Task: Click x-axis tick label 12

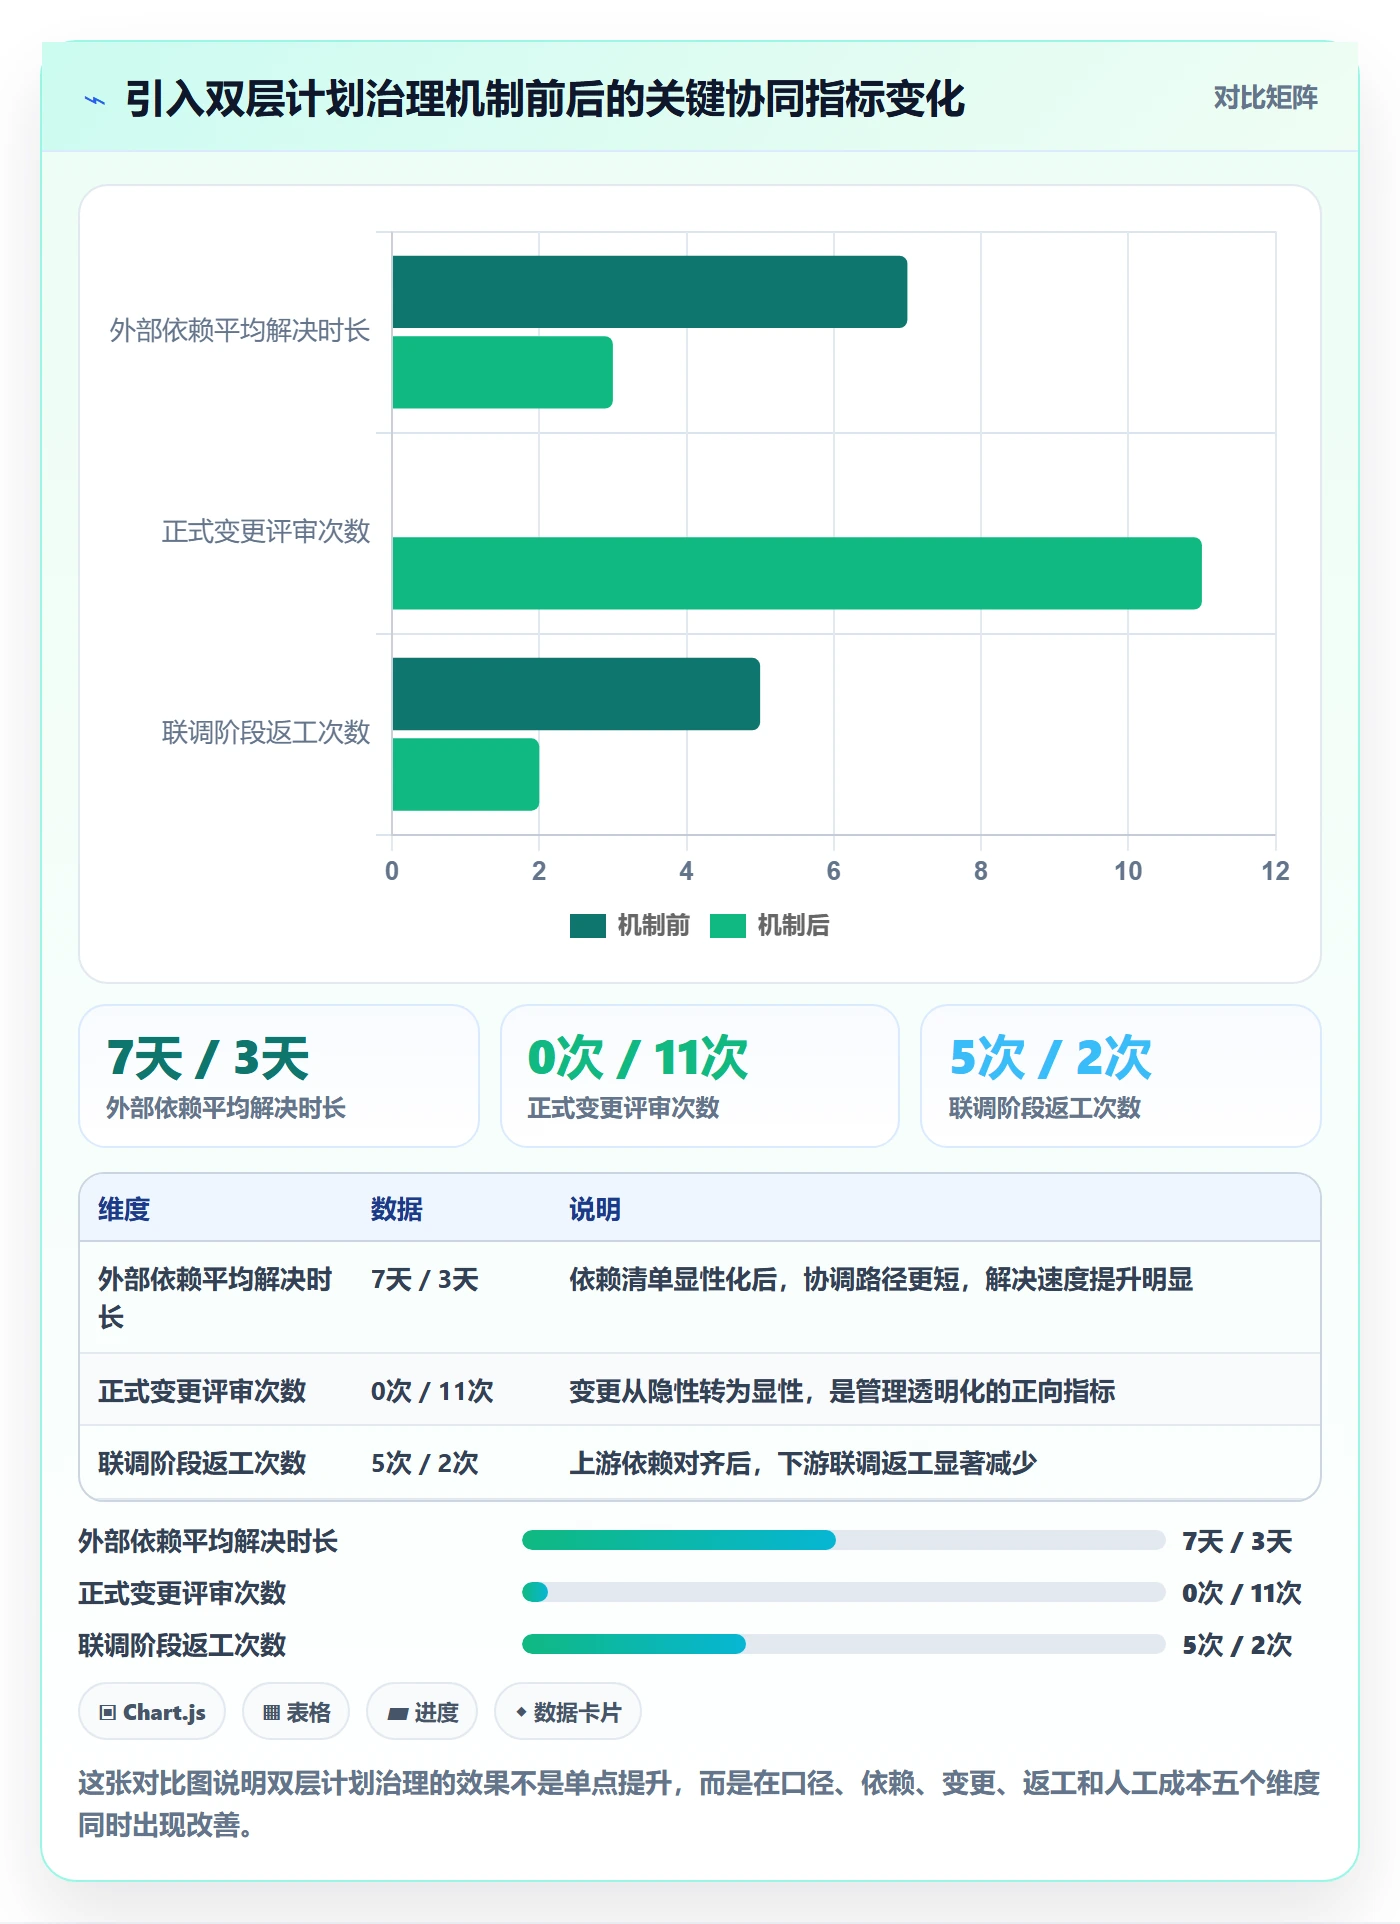Action: pos(1275,871)
